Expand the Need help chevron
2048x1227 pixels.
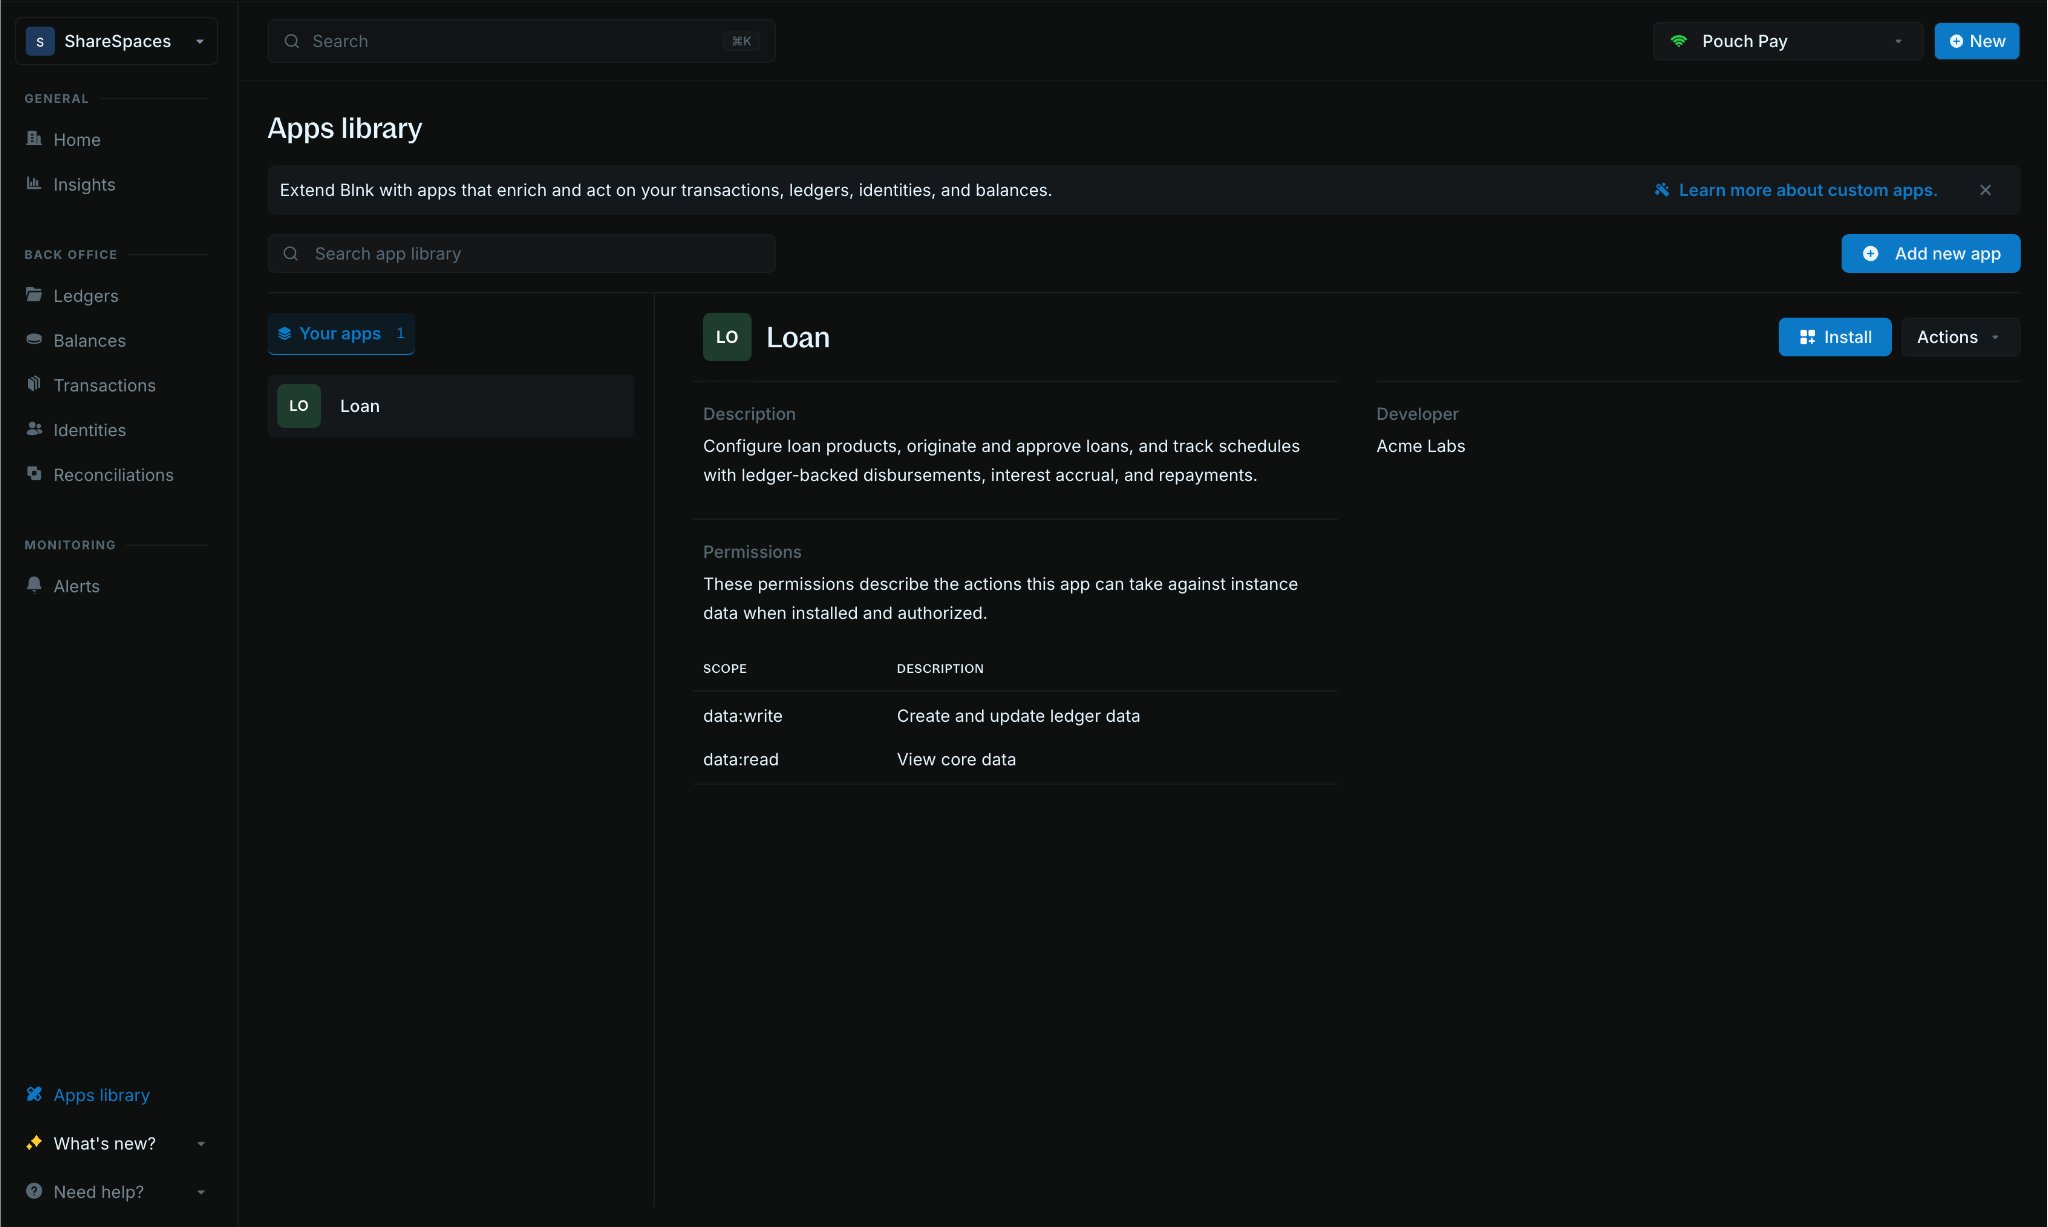pos(201,1192)
